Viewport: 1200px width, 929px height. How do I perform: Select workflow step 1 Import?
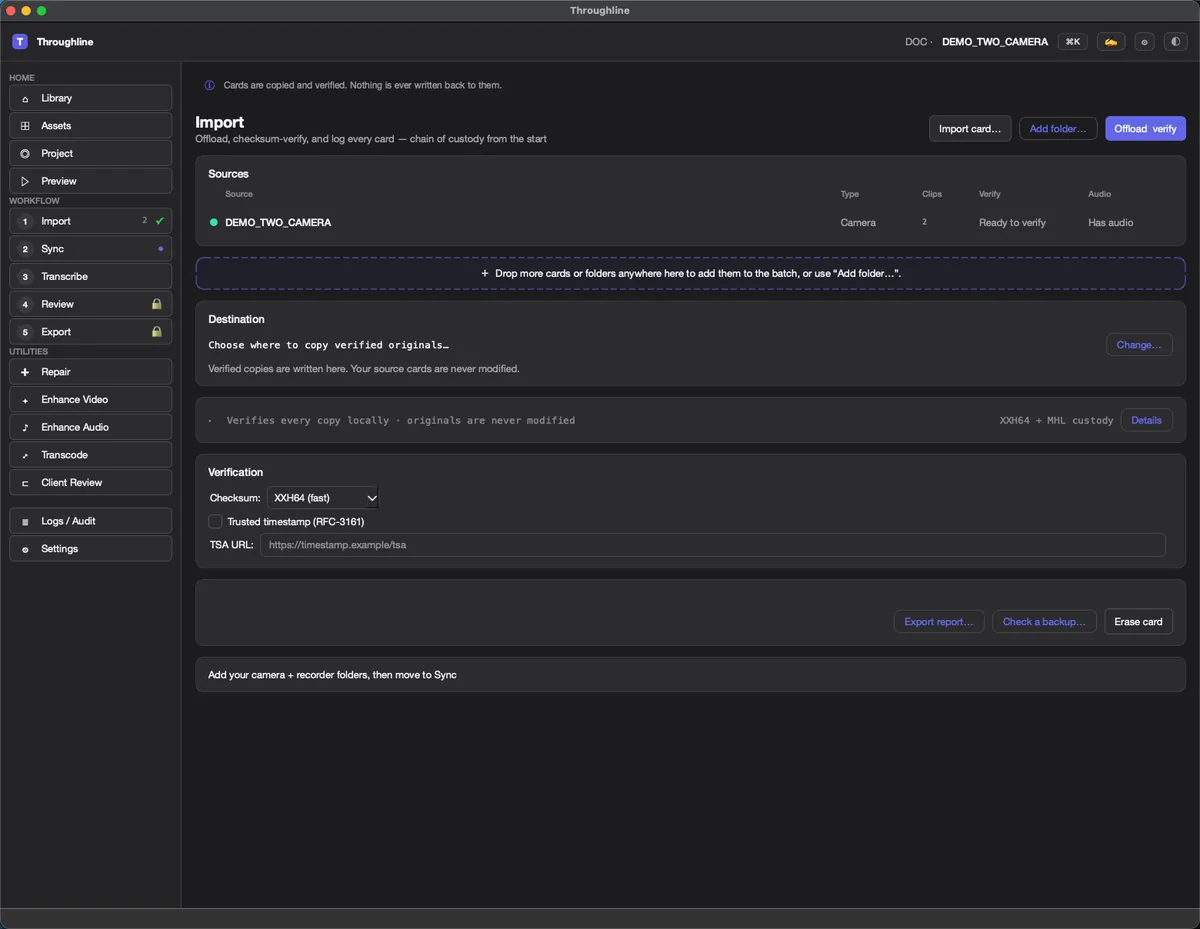click(x=91, y=221)
